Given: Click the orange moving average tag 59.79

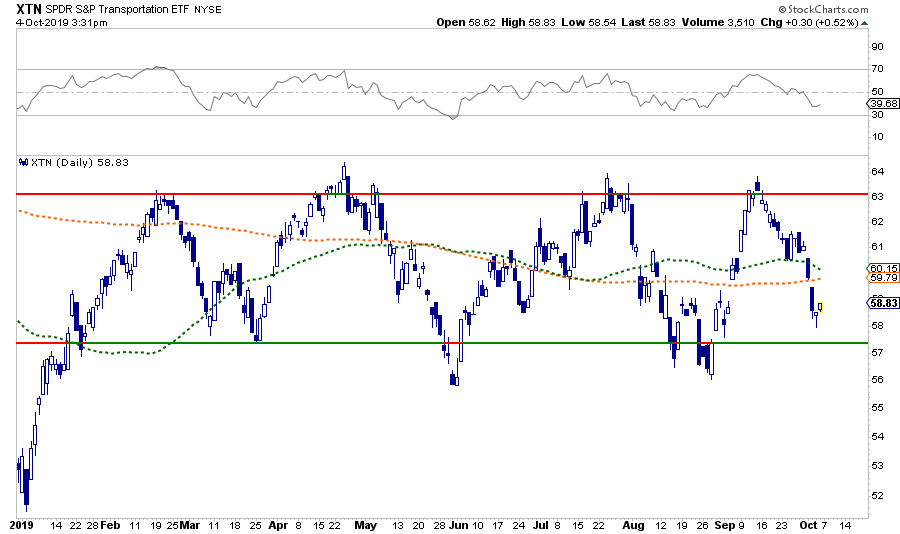Looking at the screenshot, I should [x=883, y=277].
